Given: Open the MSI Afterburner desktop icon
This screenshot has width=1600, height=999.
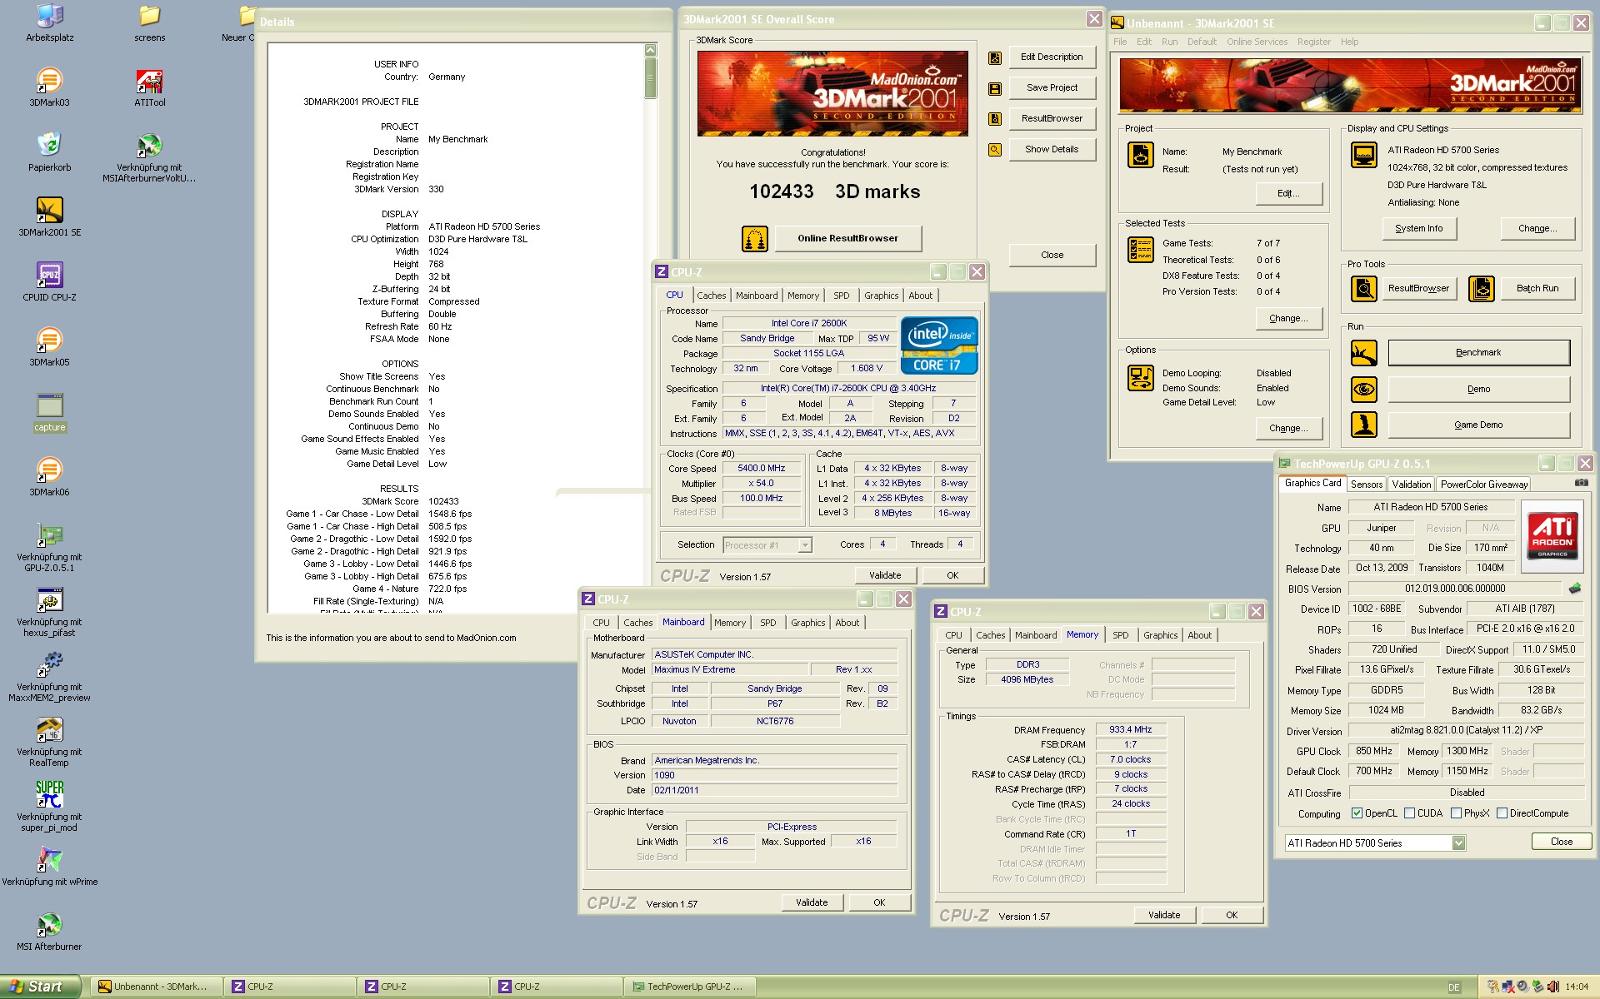Looking at the screenshot, I should coord(49,925).
